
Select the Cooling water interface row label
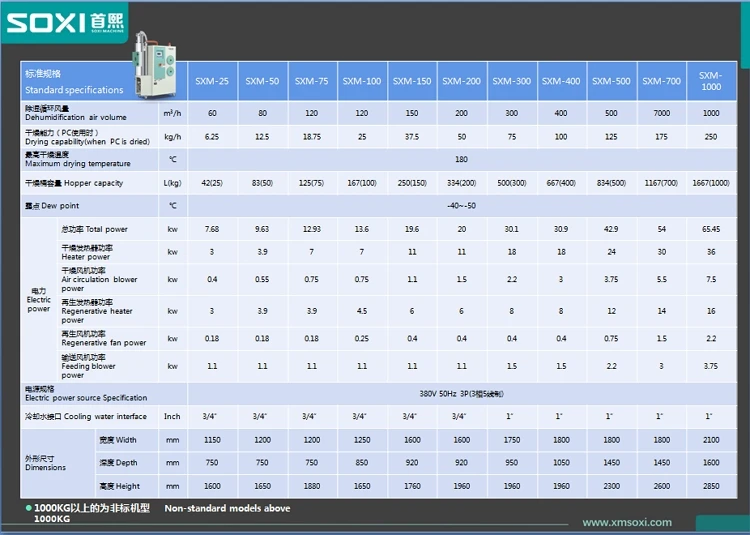tap(85, 416)
